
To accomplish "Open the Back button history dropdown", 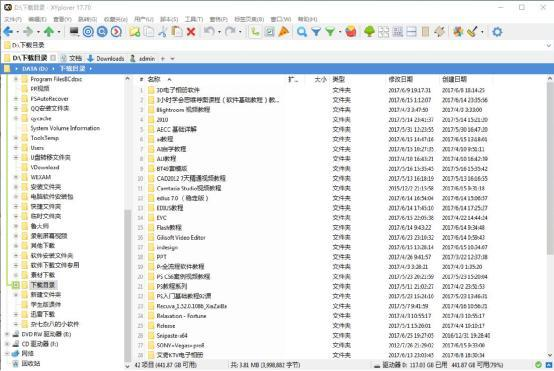I will pos(17,32).
